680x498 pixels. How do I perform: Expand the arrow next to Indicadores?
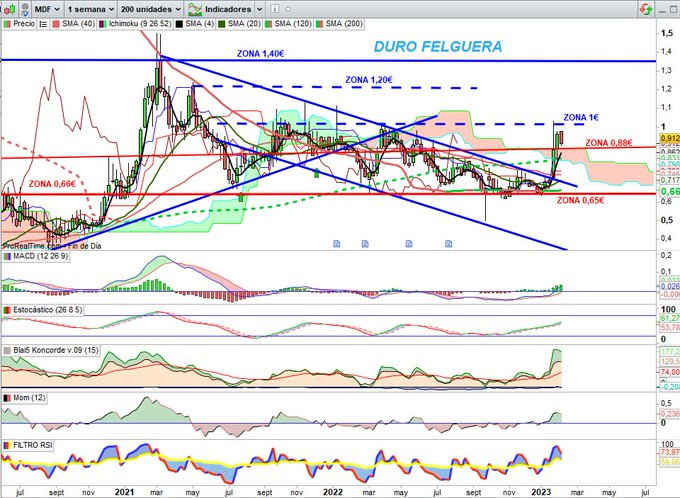(x=259, y=9)
